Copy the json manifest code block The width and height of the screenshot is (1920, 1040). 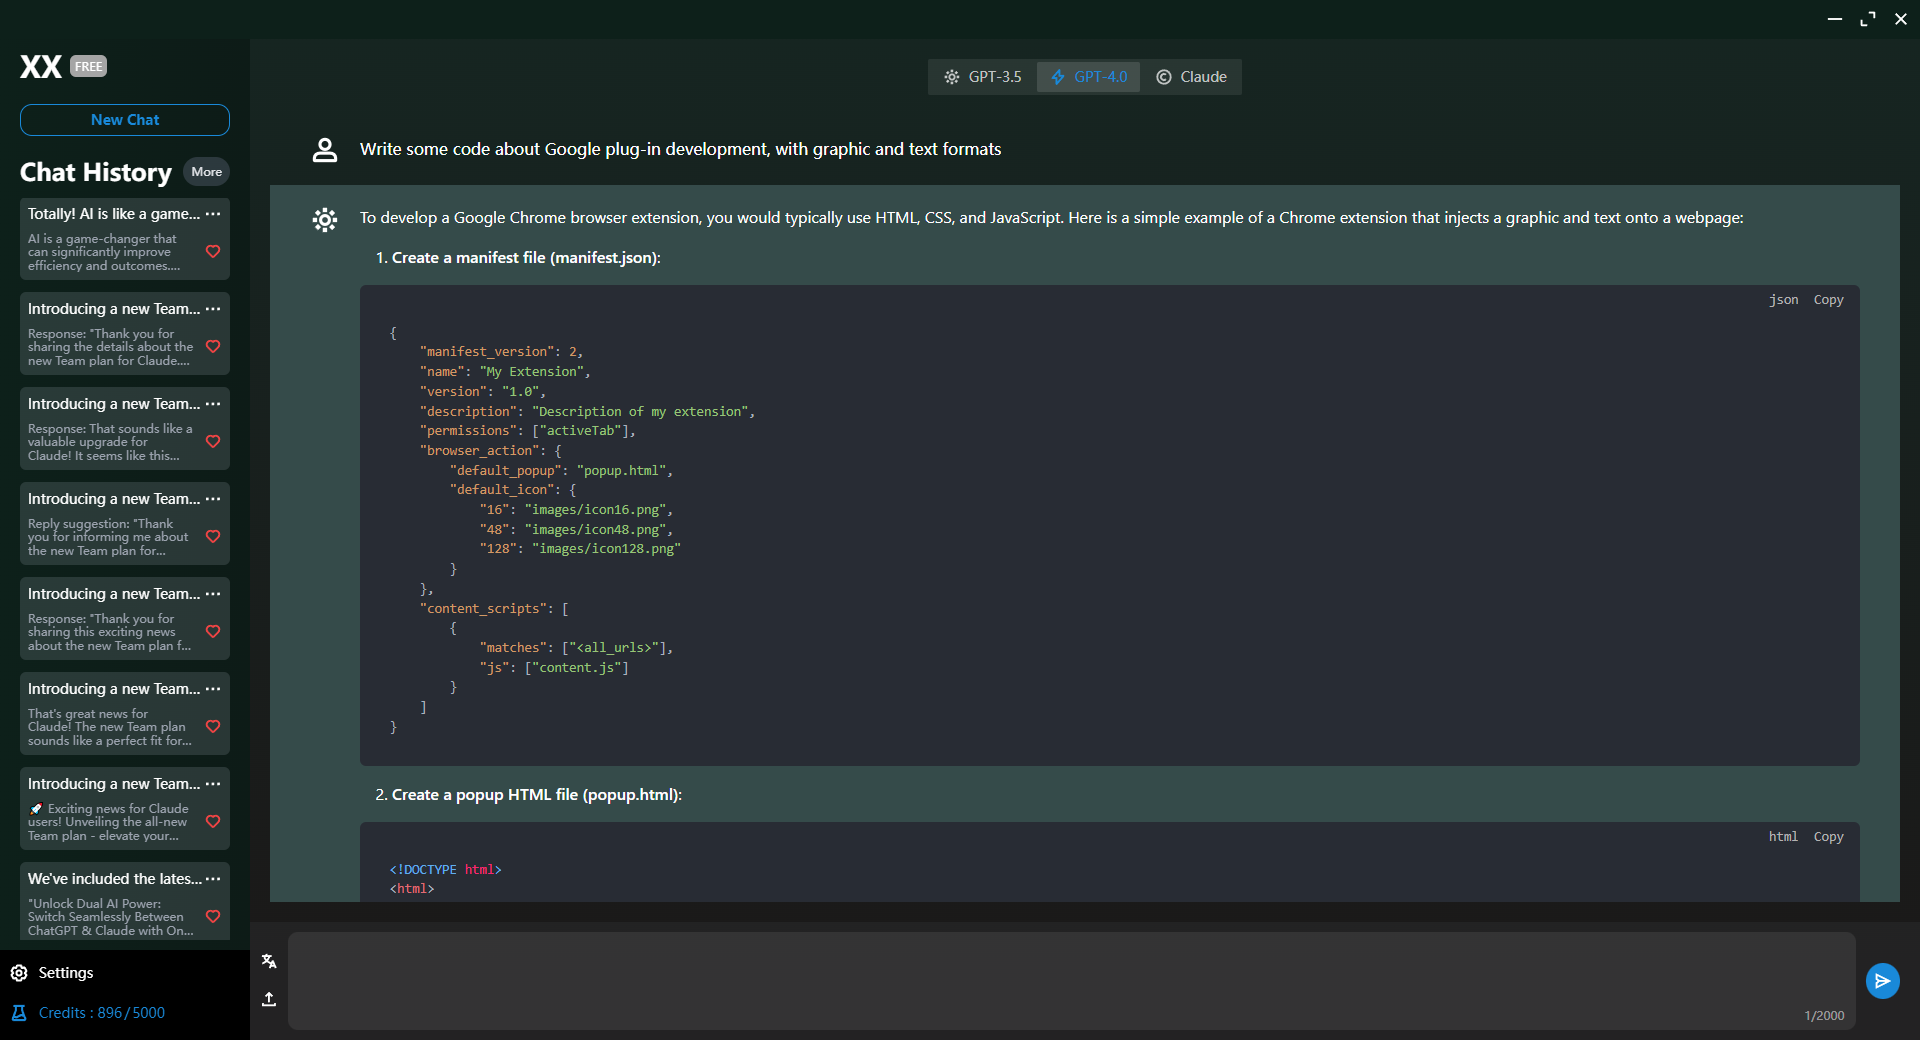1828,300
